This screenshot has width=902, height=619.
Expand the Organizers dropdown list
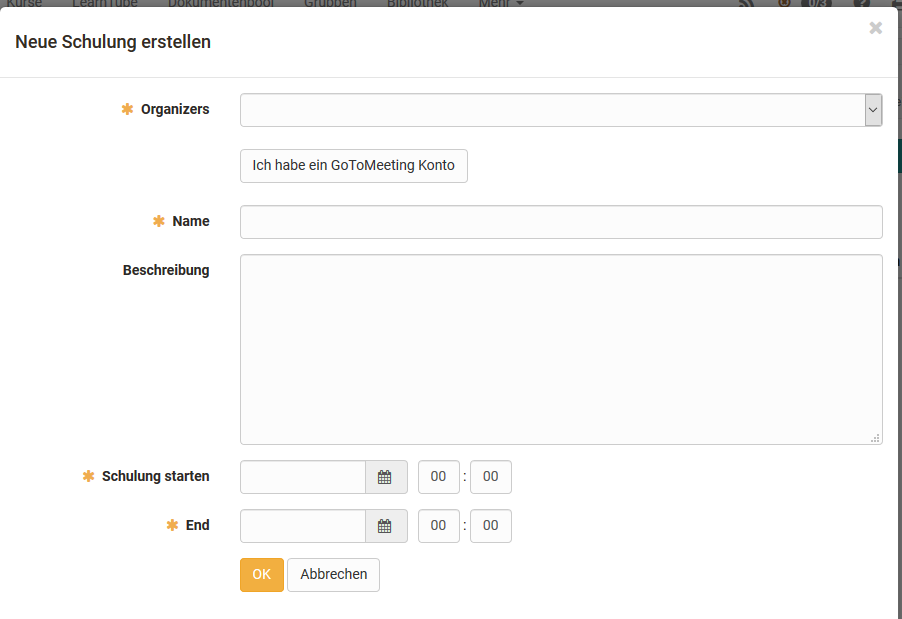pyautogui.click(x=560, y=110)
